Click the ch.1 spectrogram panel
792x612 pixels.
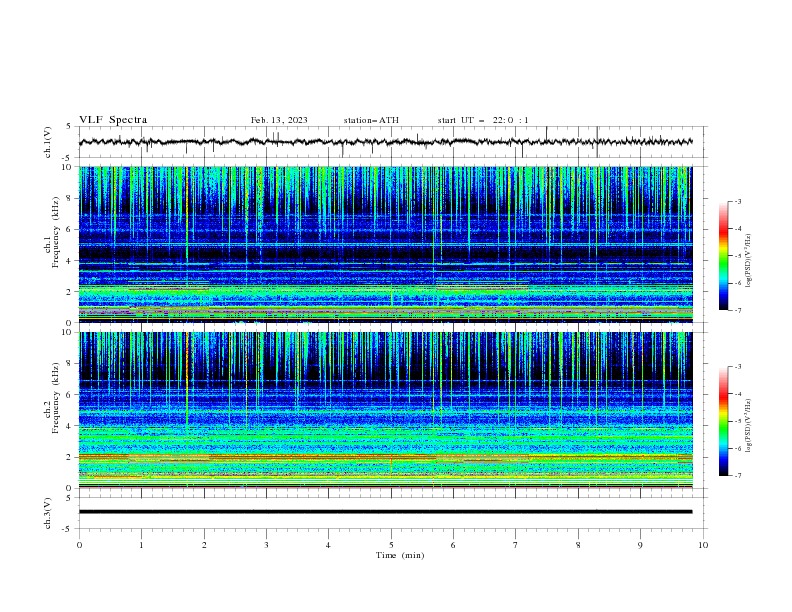pos(385,244)
